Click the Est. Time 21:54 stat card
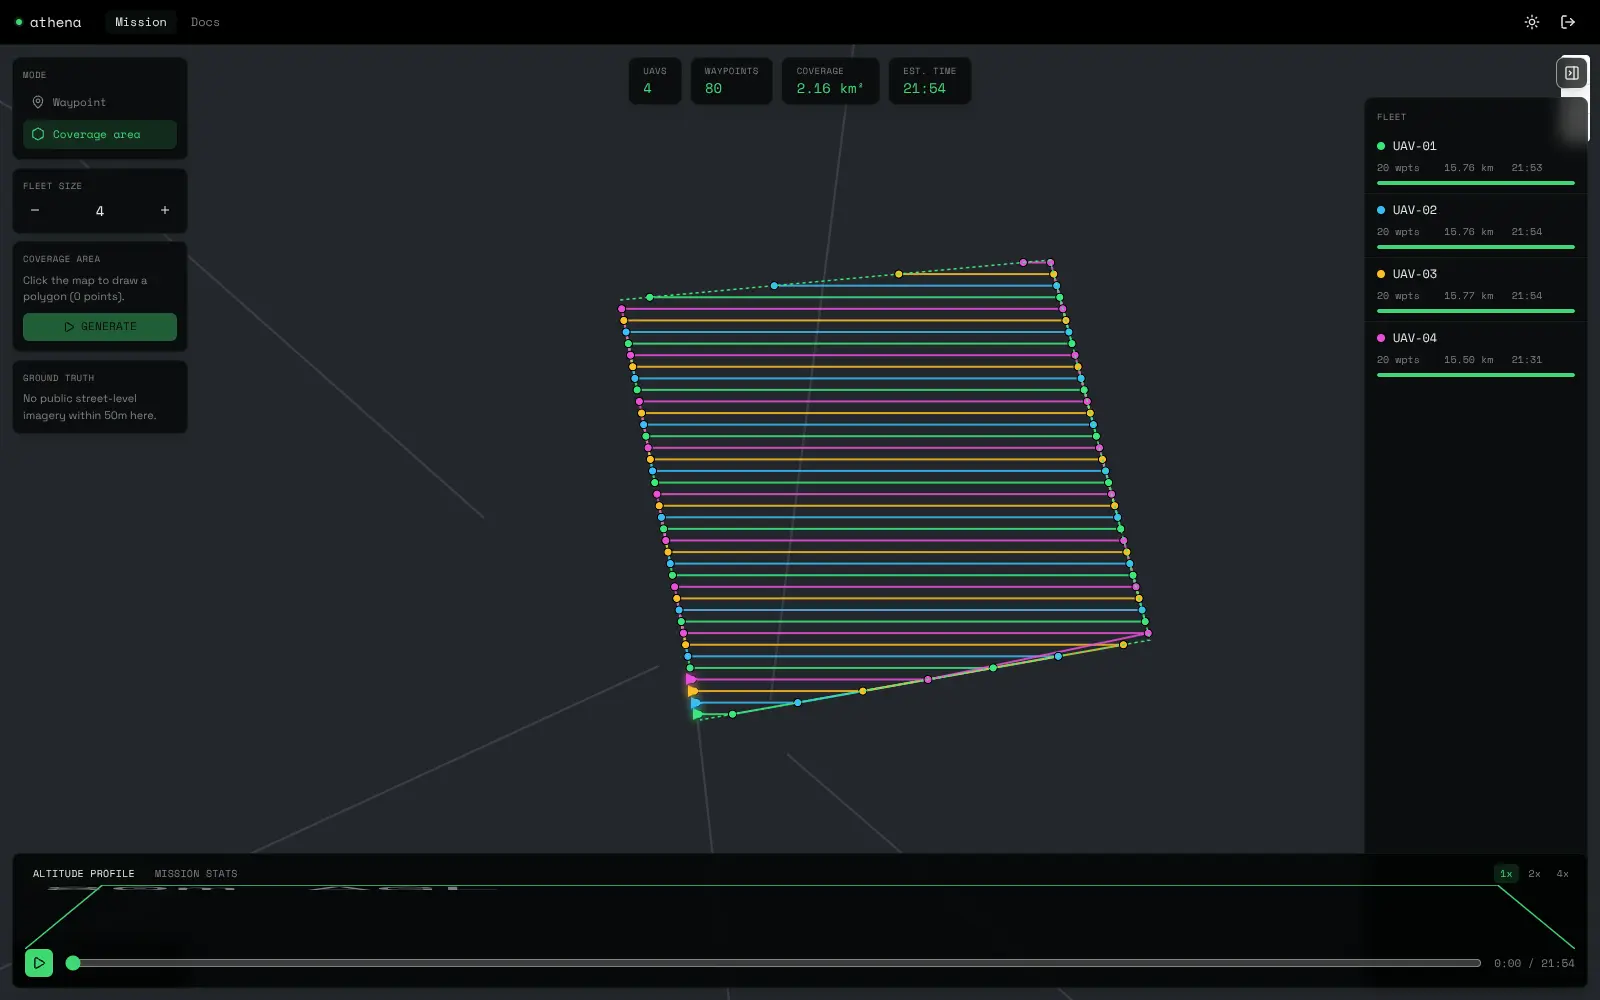Viewport: 1600px width, 1000px height. [930, 81]
